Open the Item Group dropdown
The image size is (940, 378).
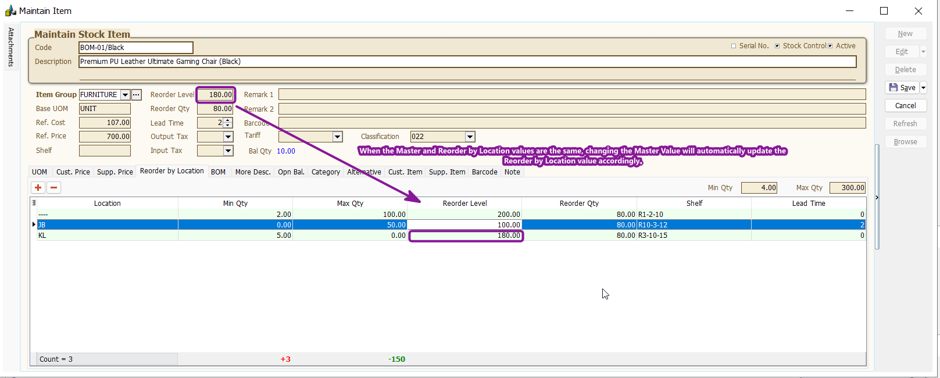click(125, 95)
